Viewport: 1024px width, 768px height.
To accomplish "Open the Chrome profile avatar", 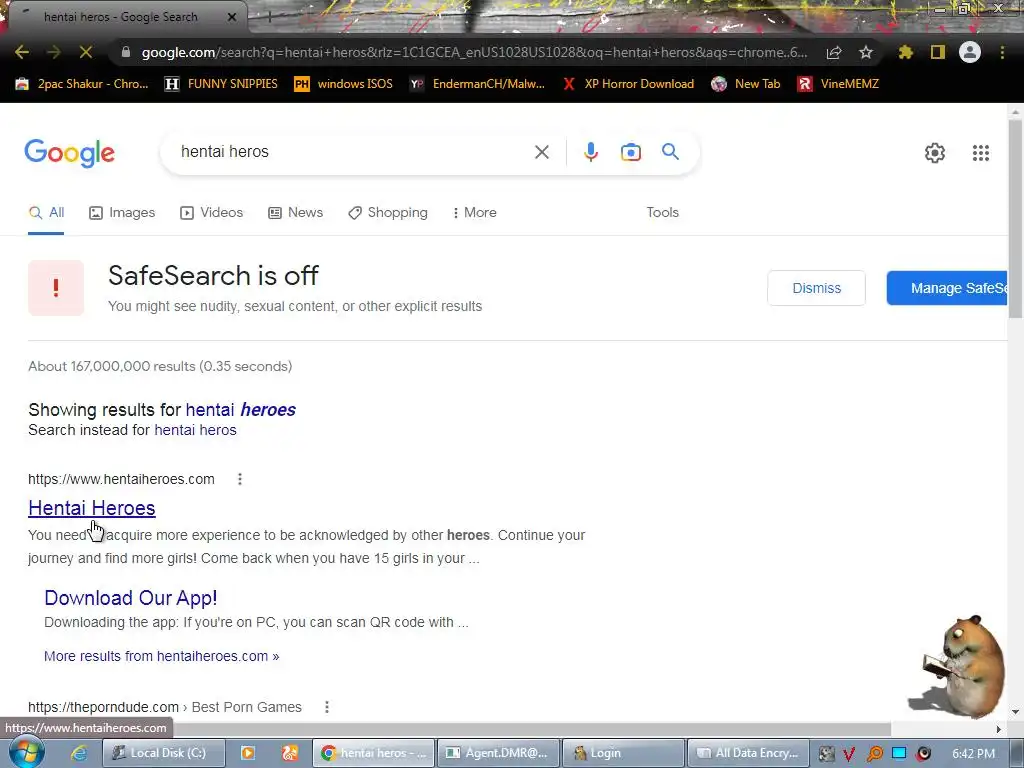I will [x=970, y=52].
